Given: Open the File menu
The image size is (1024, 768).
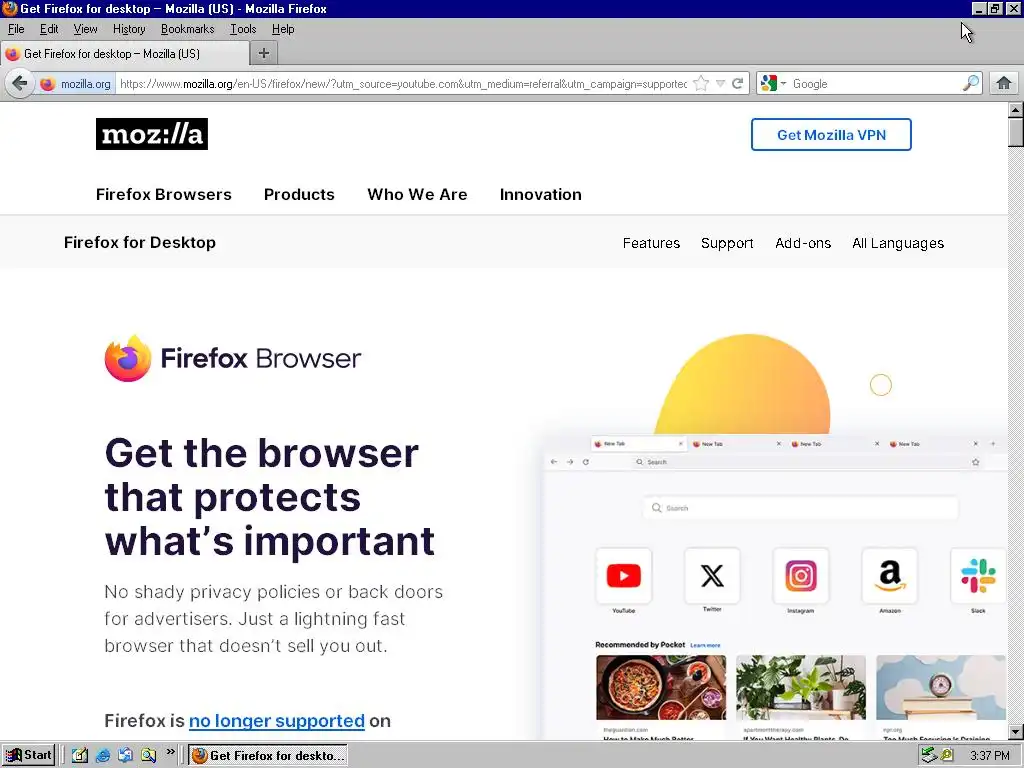Looking at the screenshot, I should click(x=16, y=29).
